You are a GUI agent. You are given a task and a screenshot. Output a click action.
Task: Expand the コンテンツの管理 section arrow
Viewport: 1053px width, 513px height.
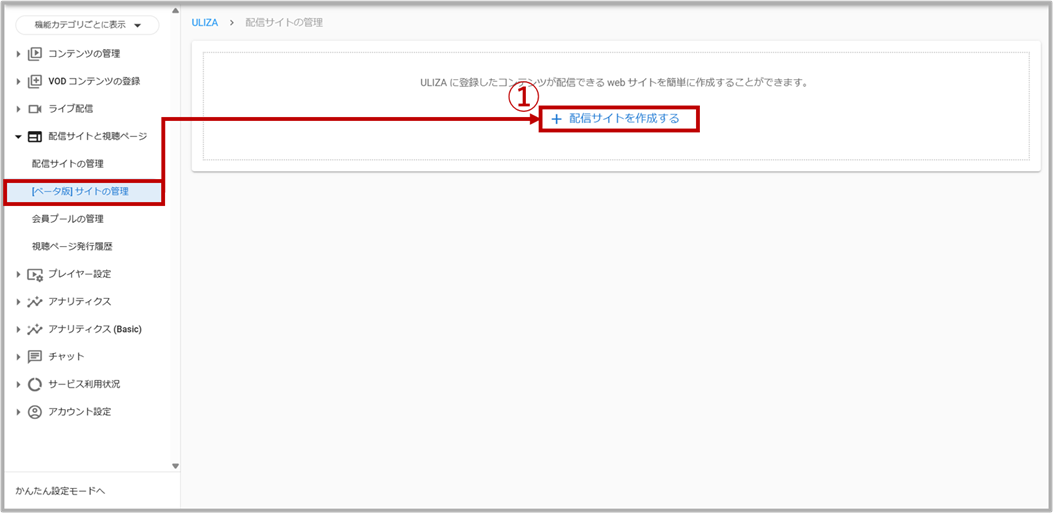(x=19, y=53)
